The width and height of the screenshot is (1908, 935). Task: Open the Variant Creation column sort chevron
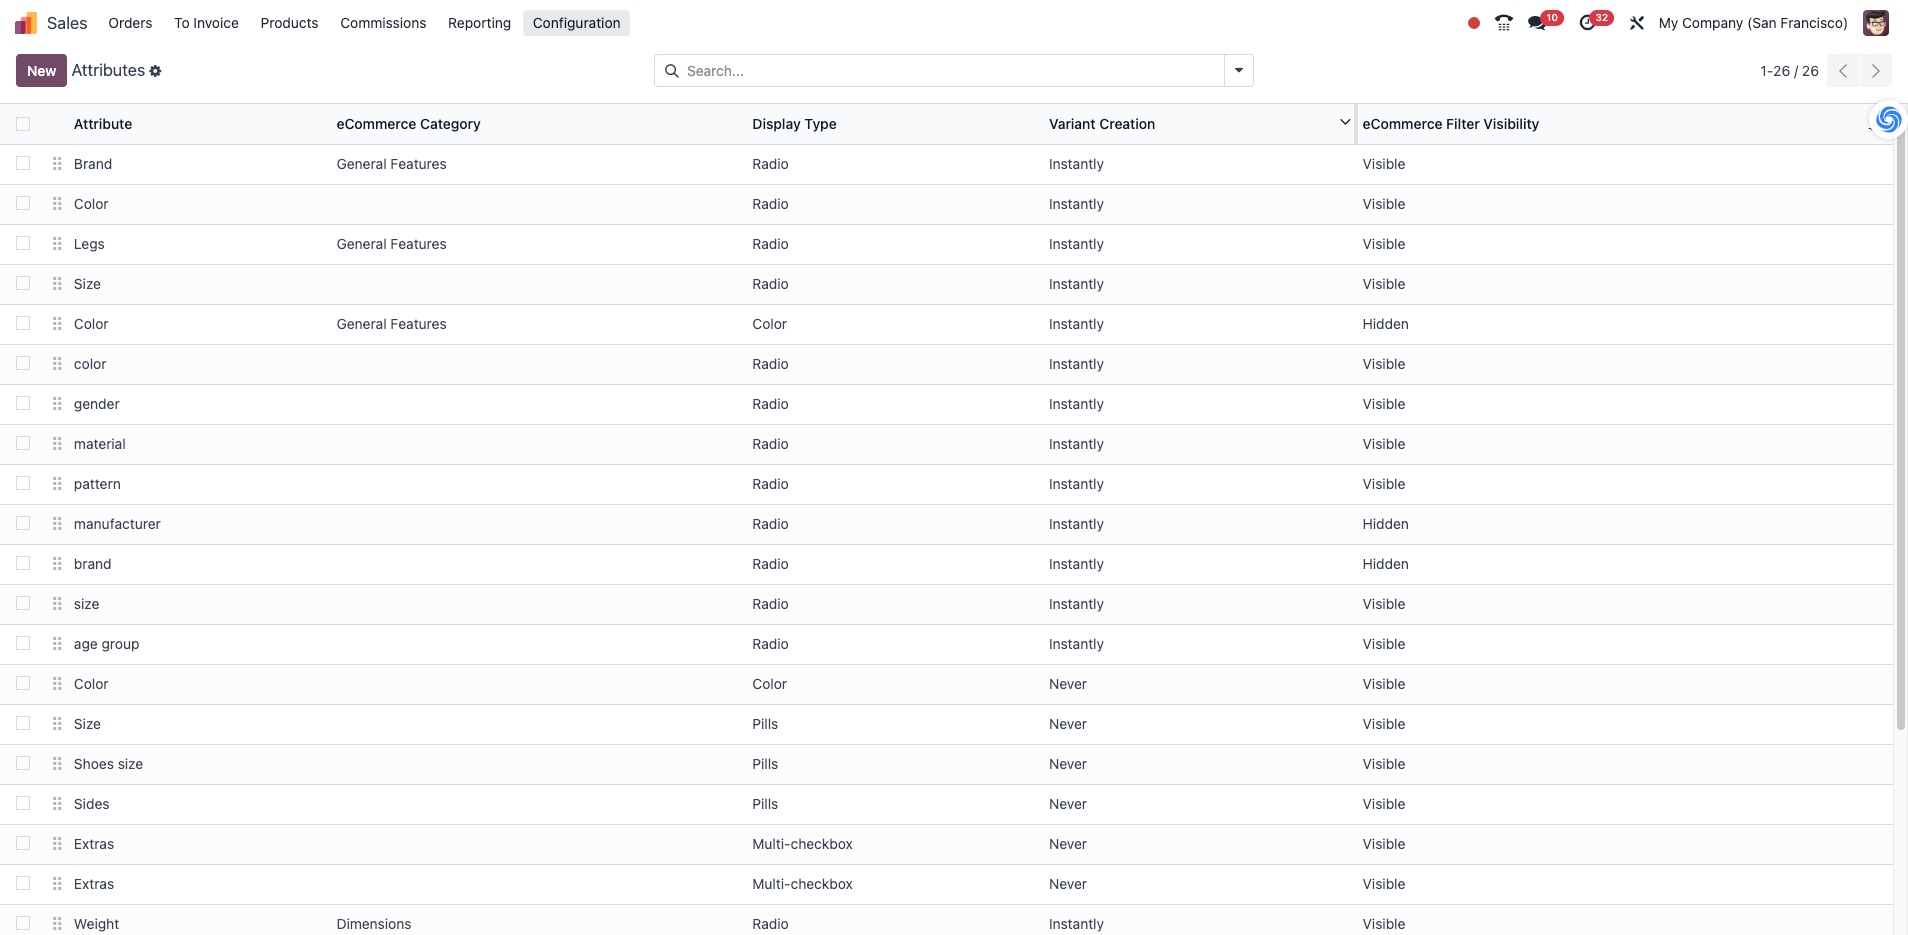click(1344, 122)
